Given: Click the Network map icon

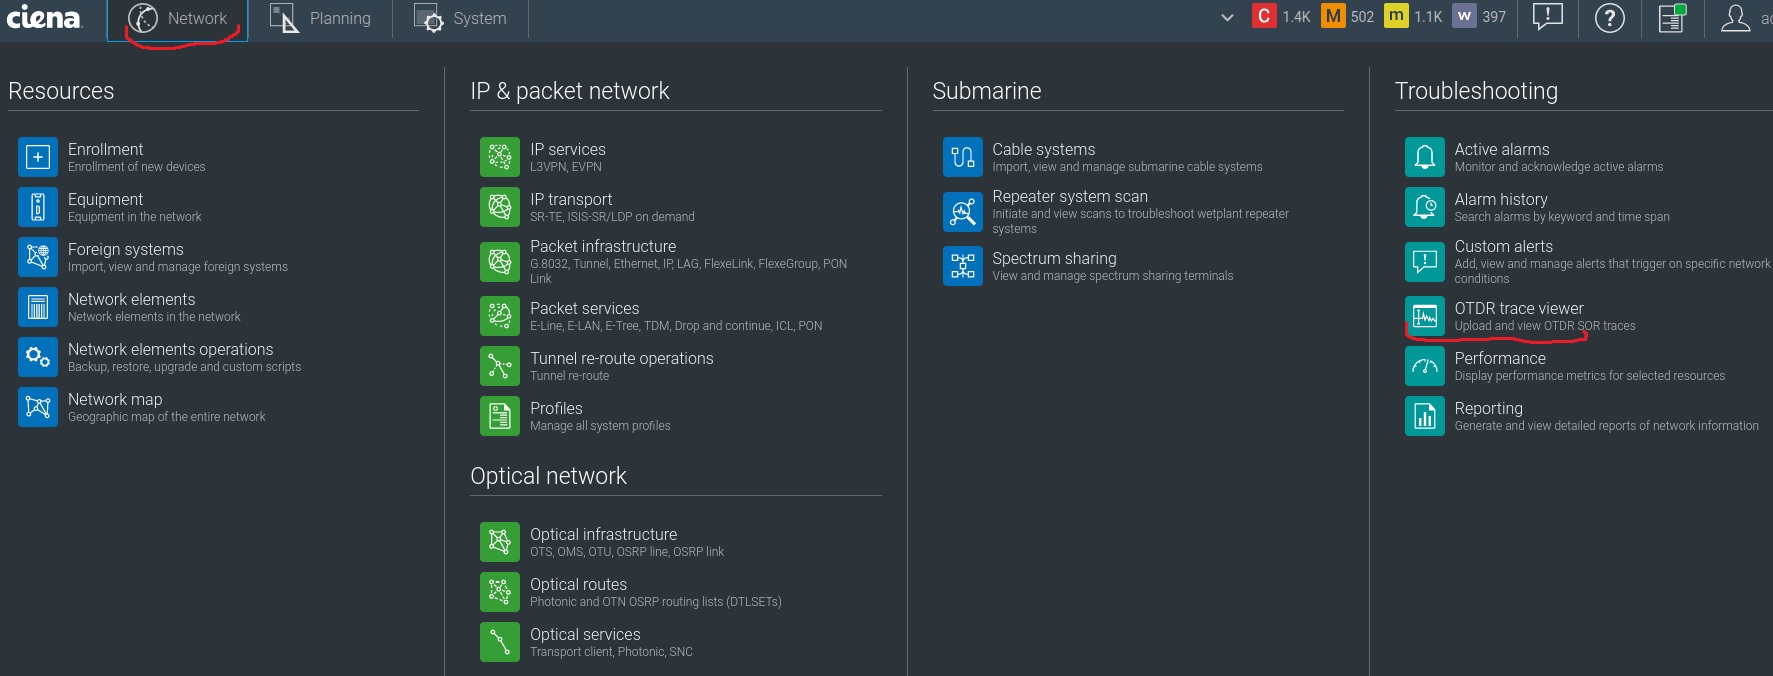Looking at the screenshot, I should point(38,407).
